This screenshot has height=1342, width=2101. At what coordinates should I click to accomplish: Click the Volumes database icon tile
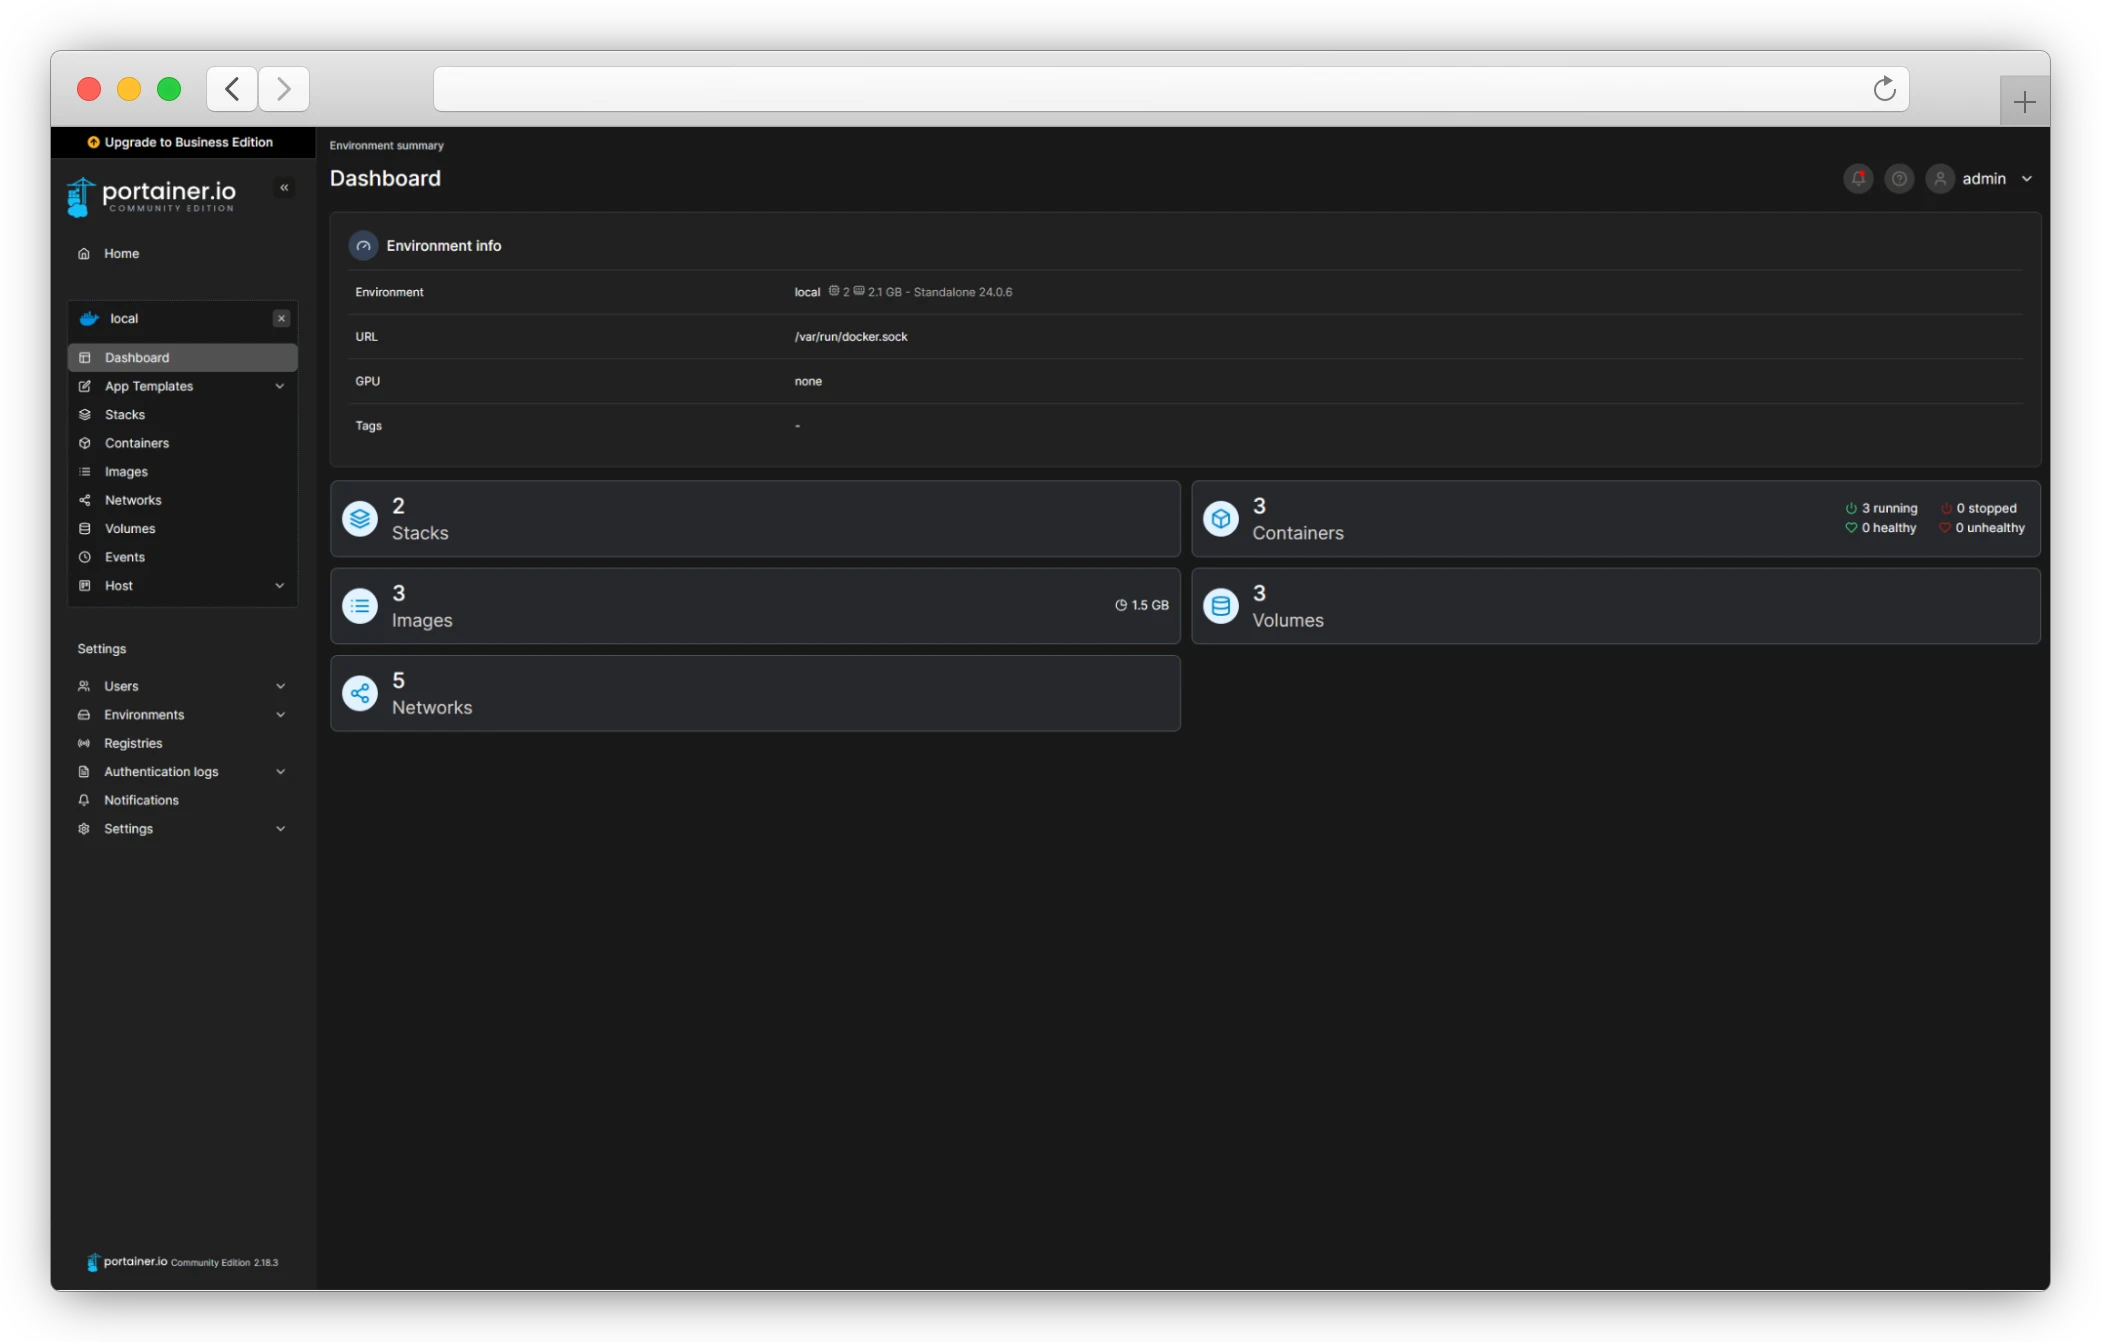click(x=1221, y=606)
